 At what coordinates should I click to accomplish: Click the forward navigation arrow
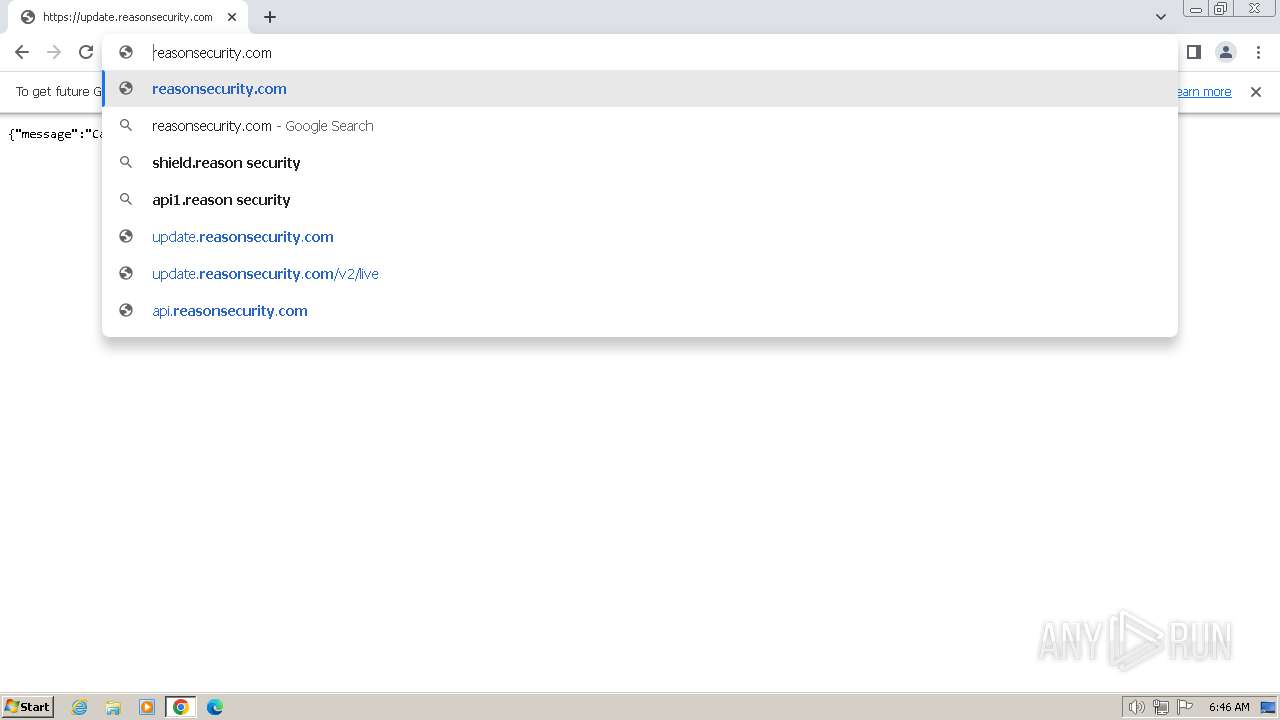[x=54, y=52]
